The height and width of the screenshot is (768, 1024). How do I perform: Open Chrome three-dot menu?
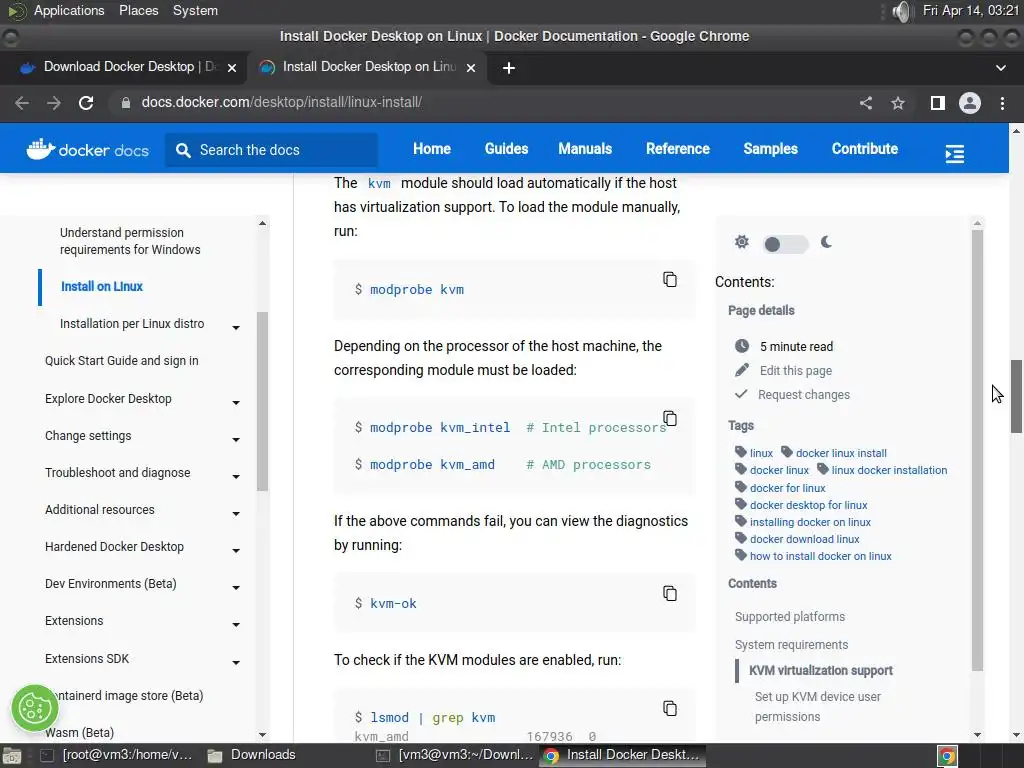coord(1002,103)
